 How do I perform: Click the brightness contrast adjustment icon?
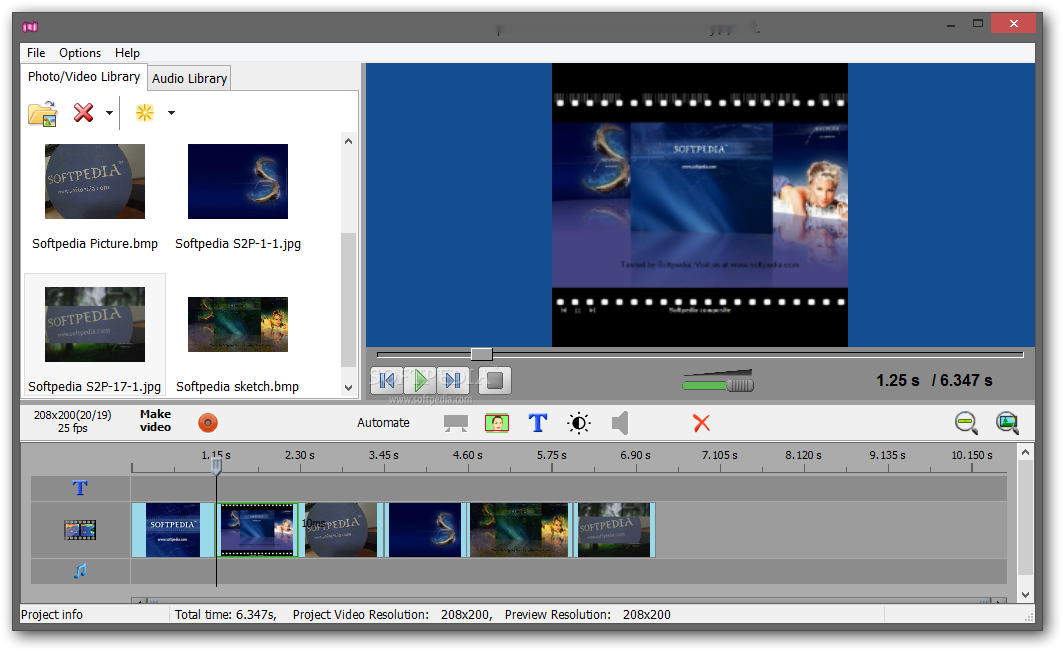[579, 423]
